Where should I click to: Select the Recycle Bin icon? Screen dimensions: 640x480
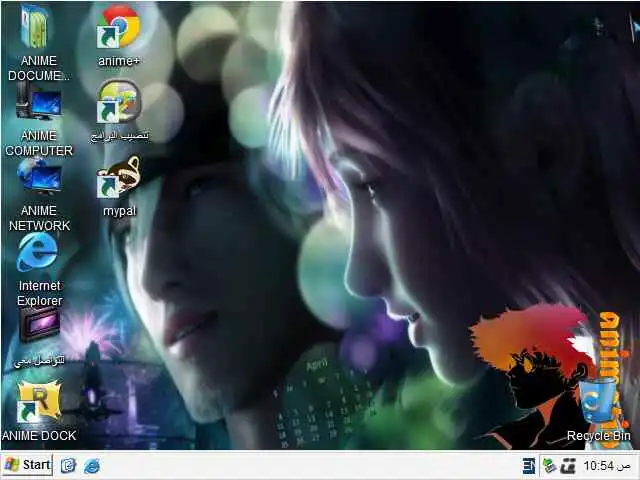point(597,401)
